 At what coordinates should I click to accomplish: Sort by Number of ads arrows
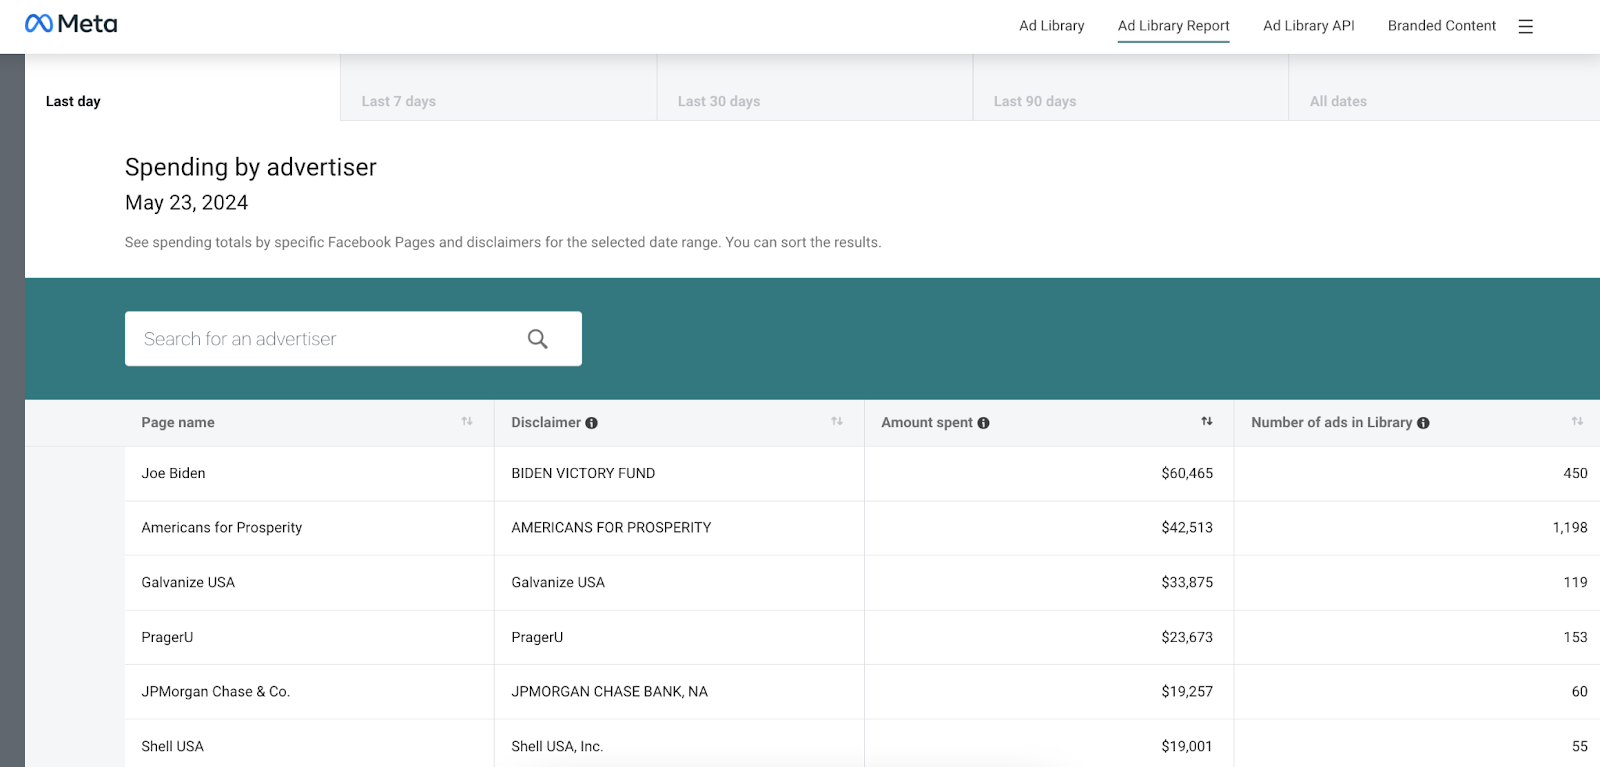point(1577,422)
